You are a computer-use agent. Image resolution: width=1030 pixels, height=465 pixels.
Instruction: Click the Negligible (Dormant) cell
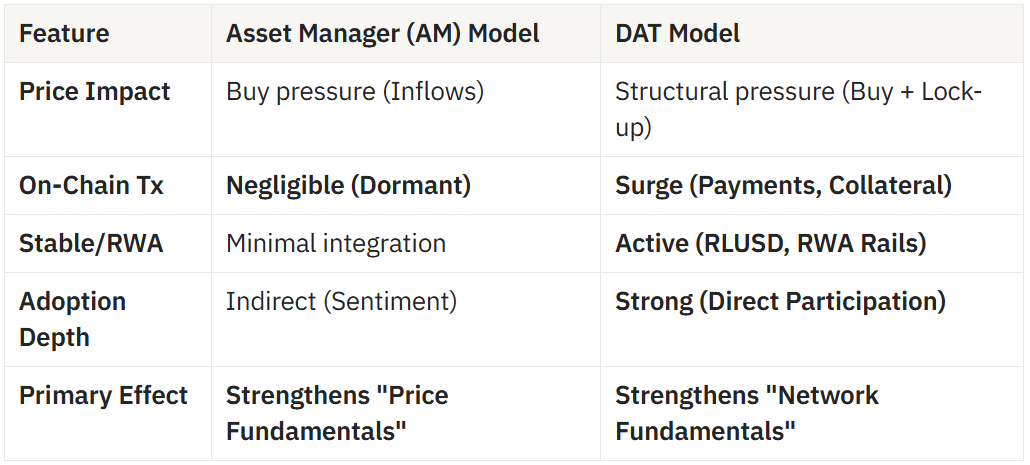[x=348, y=186]
